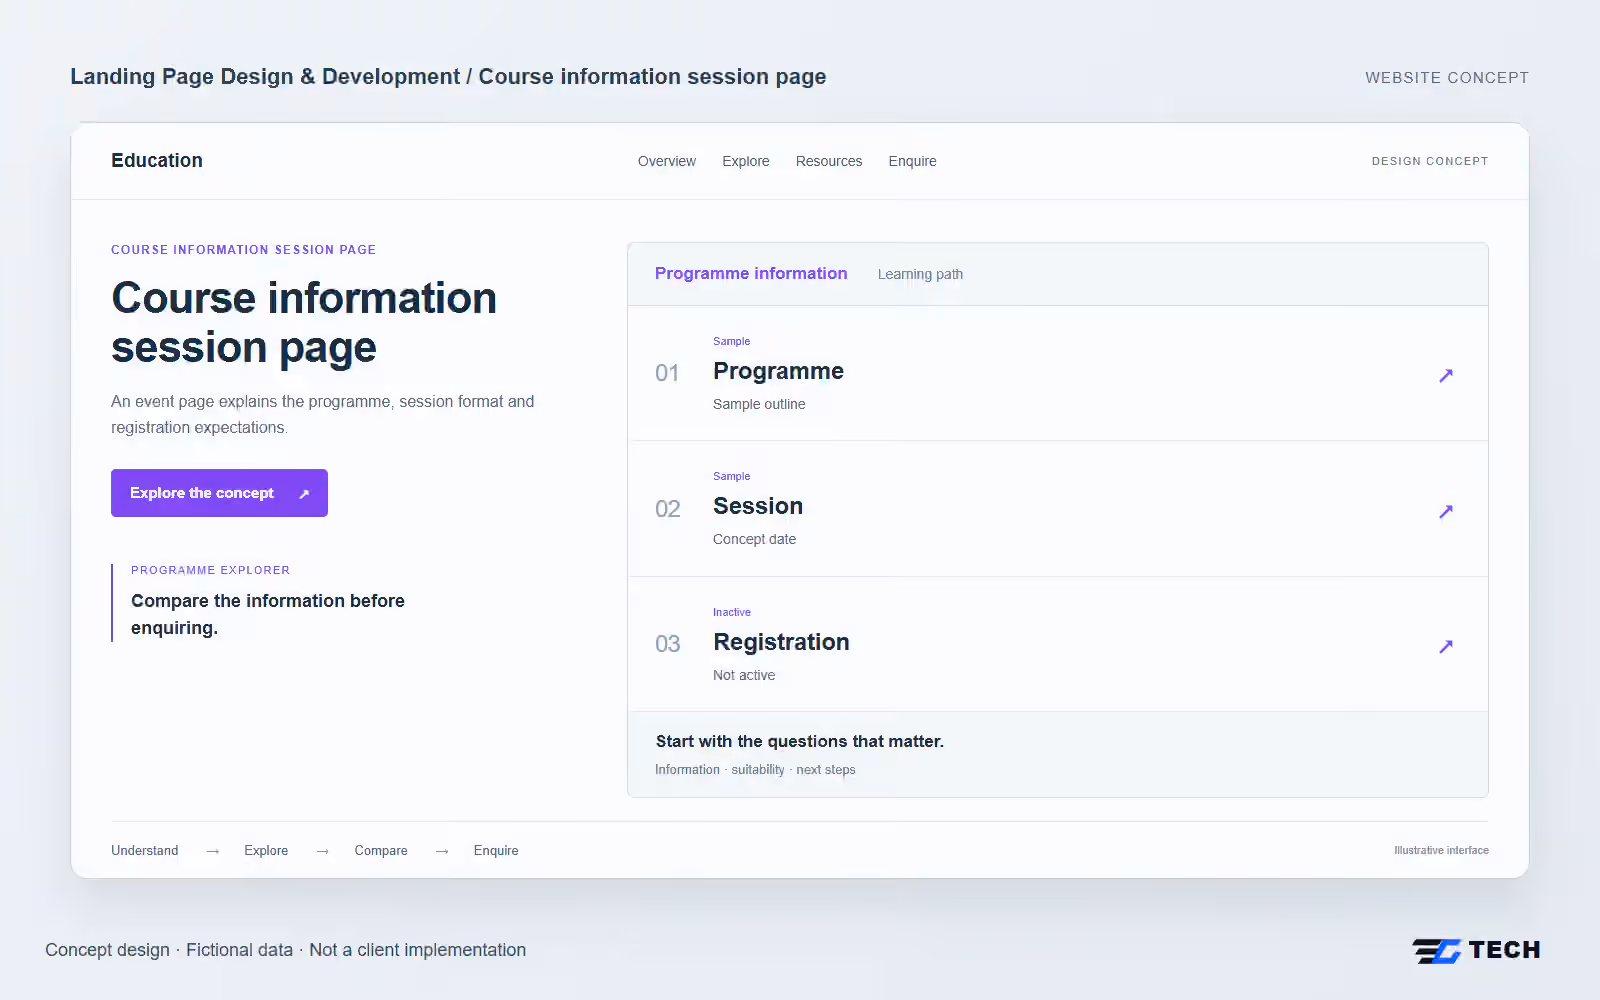Click the Sample outline text
The image size is (1600, 1000).
(759, 404)
